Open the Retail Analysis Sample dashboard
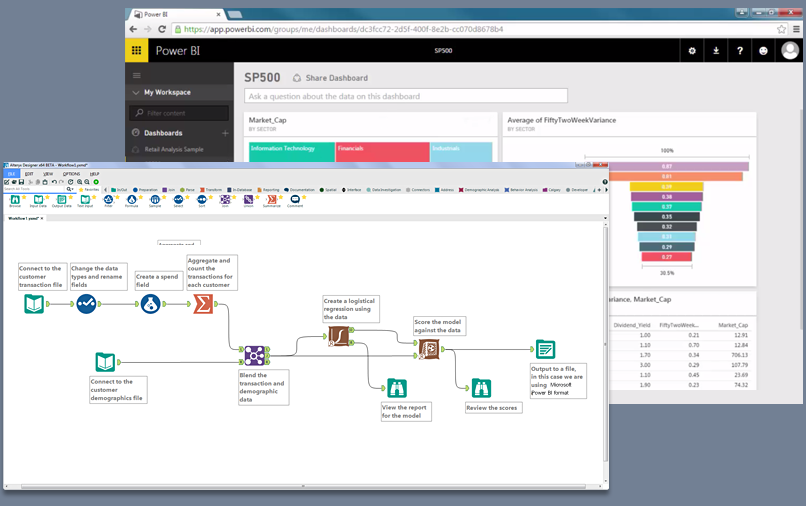 (174, 150)
